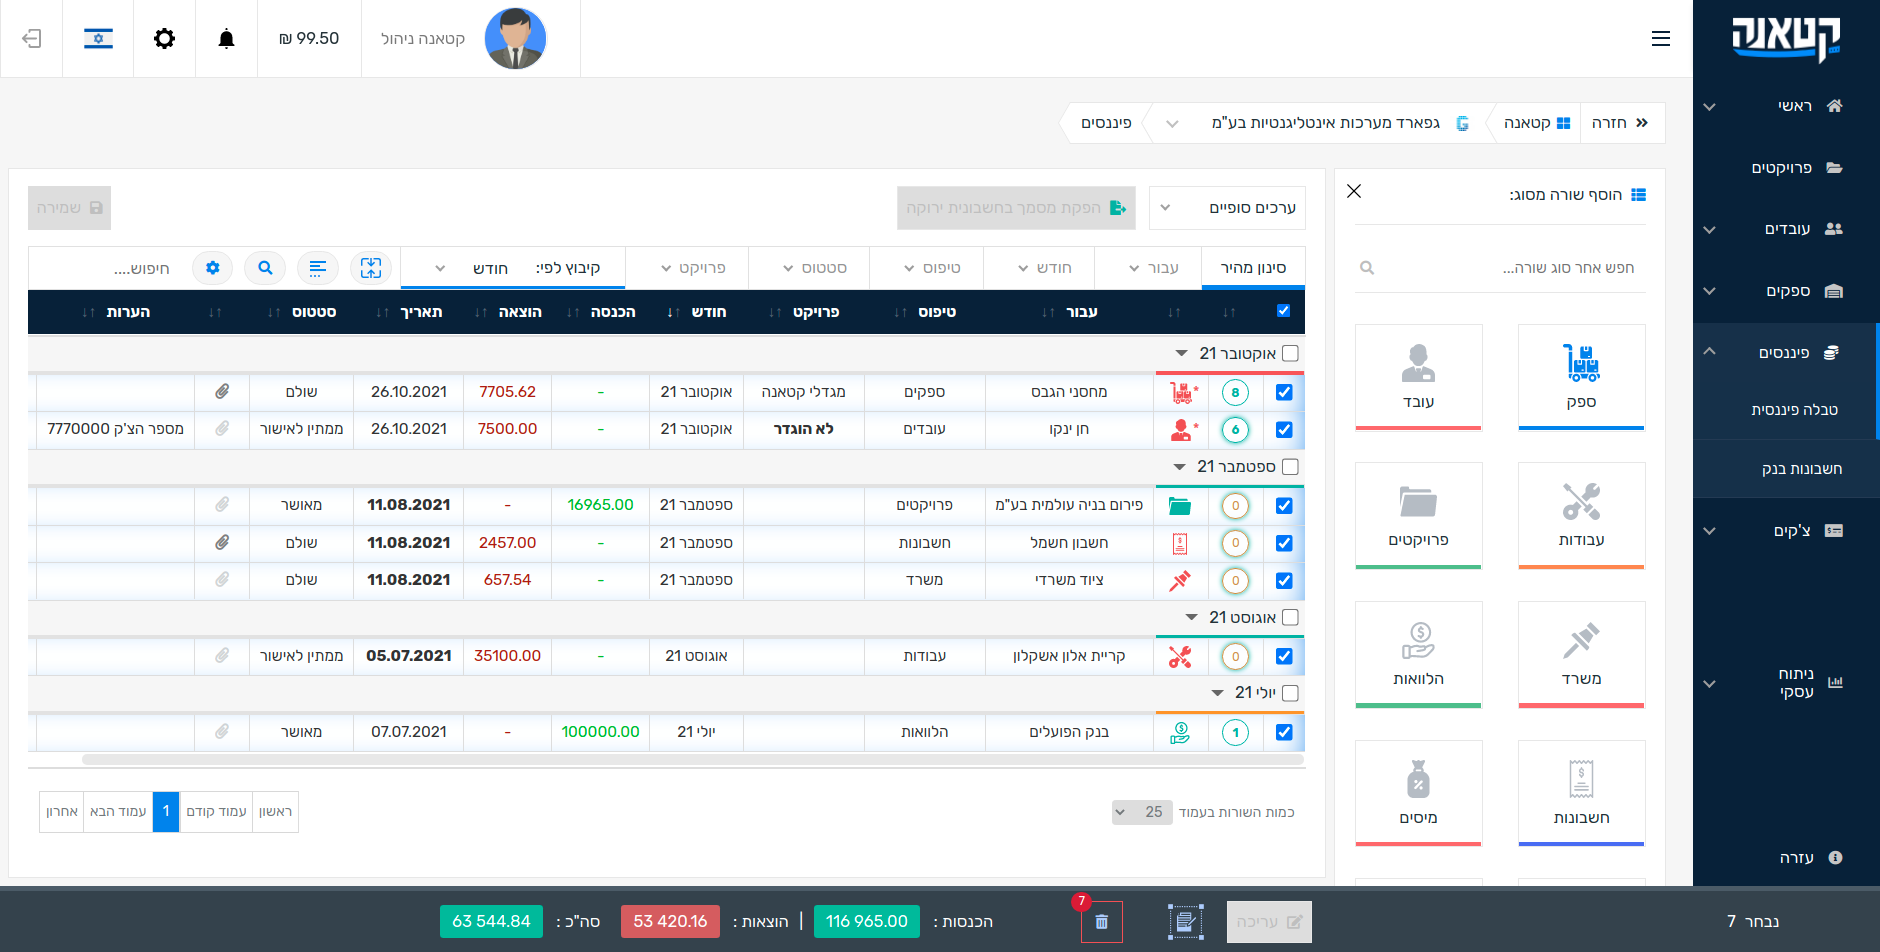Image resolution: width=1880 pixels, height=952 pixels.
Task: Collapse the ספטמבר 21 group
Action: tap(1180, 467)
